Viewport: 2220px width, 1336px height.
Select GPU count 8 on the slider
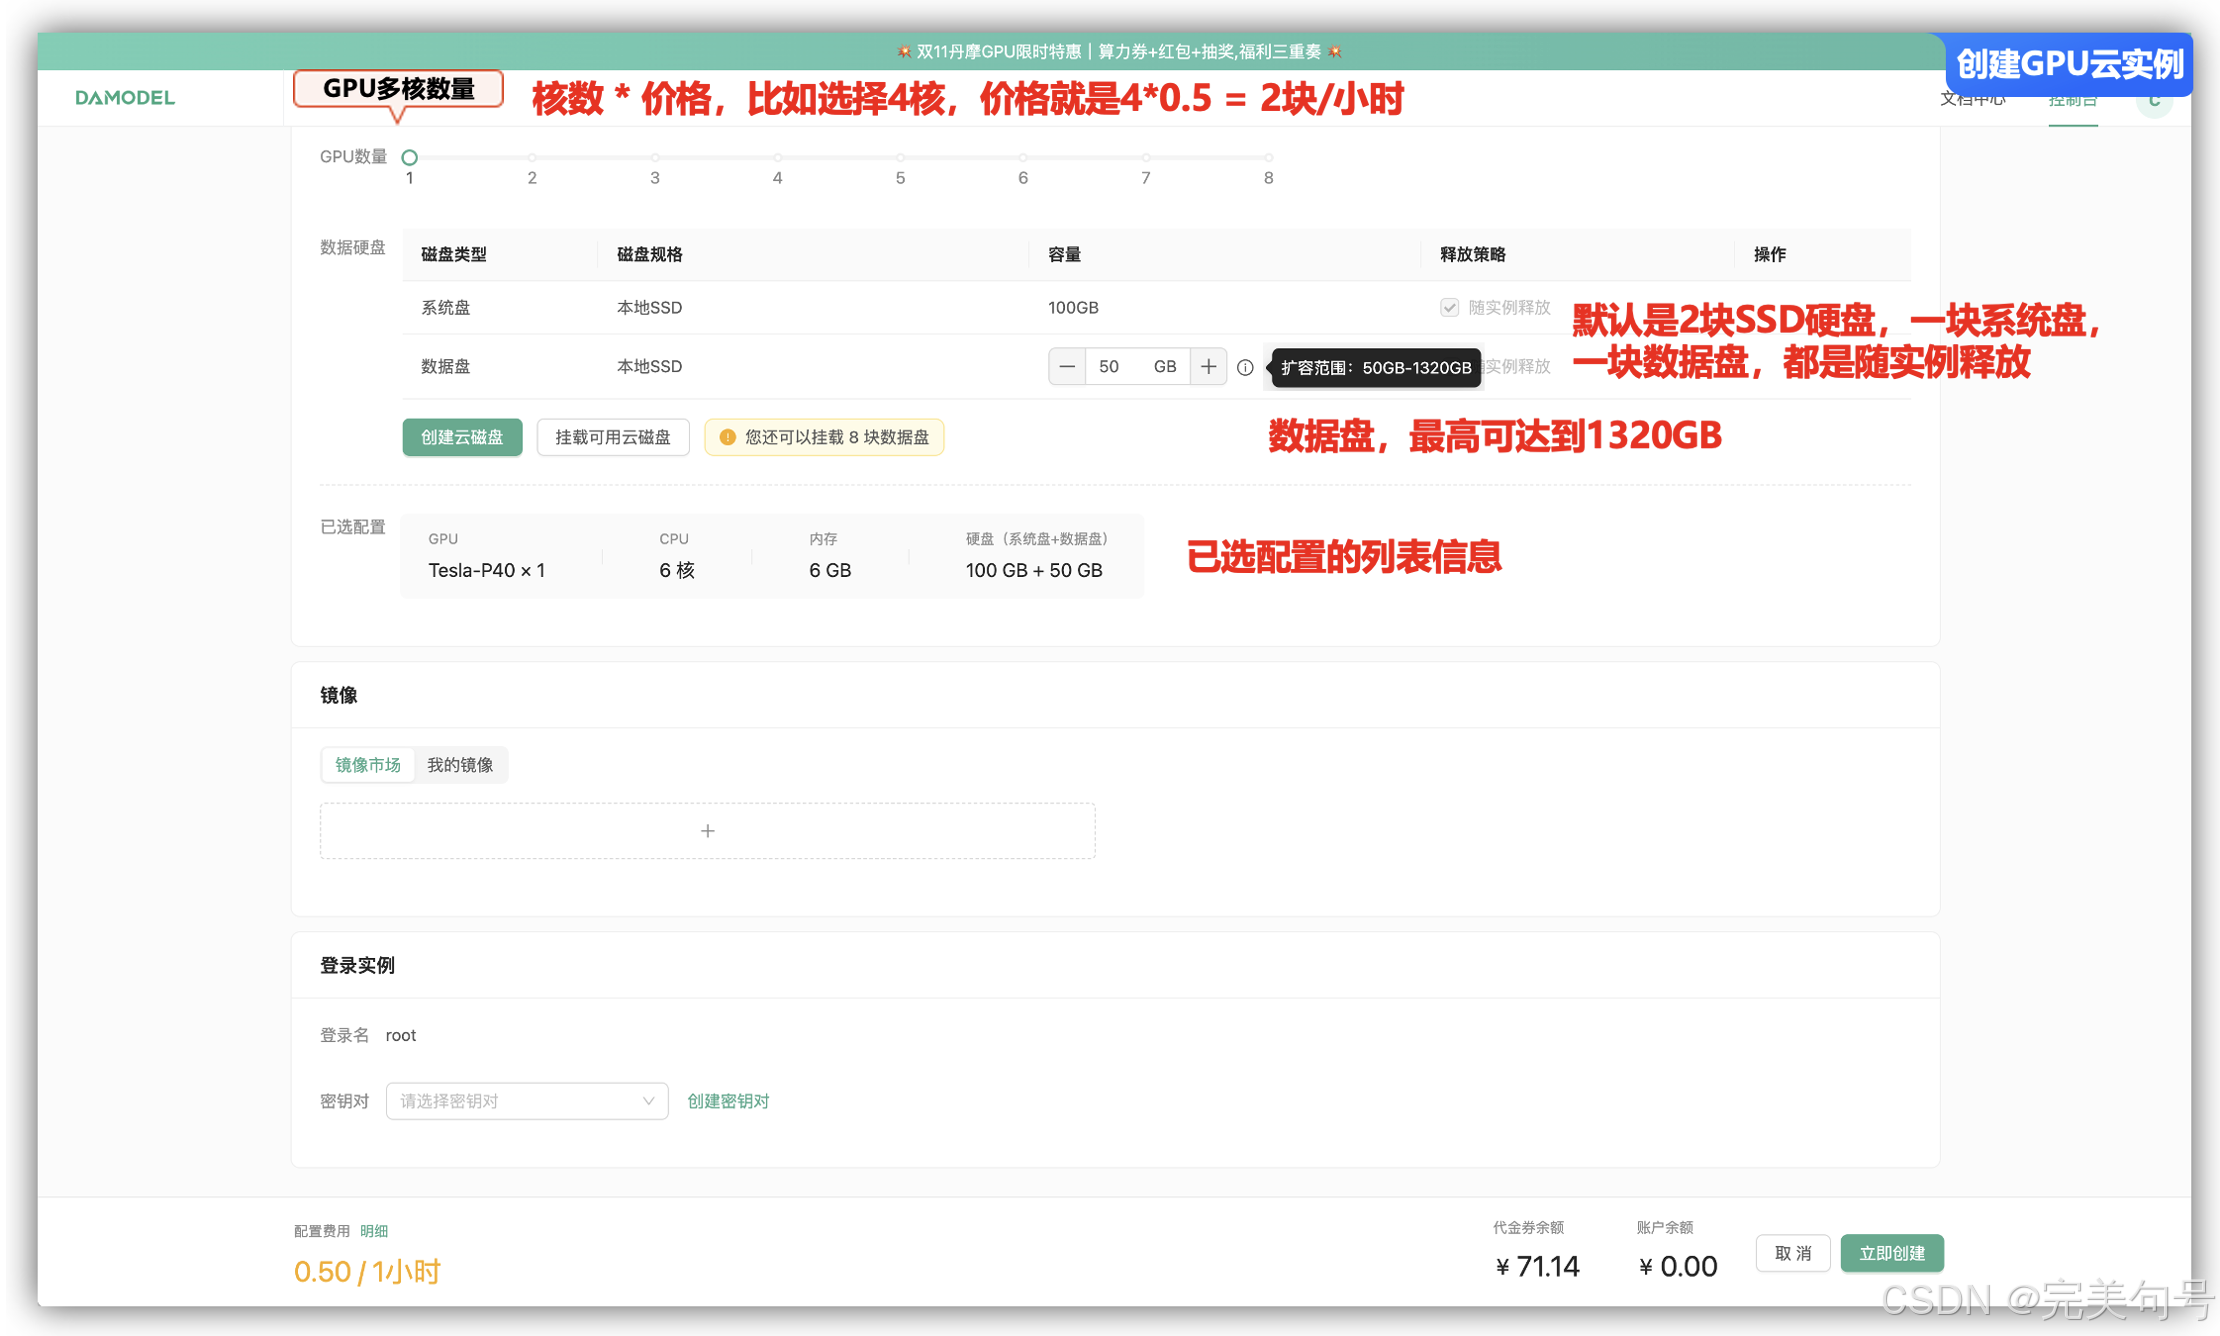point(1268,158)
